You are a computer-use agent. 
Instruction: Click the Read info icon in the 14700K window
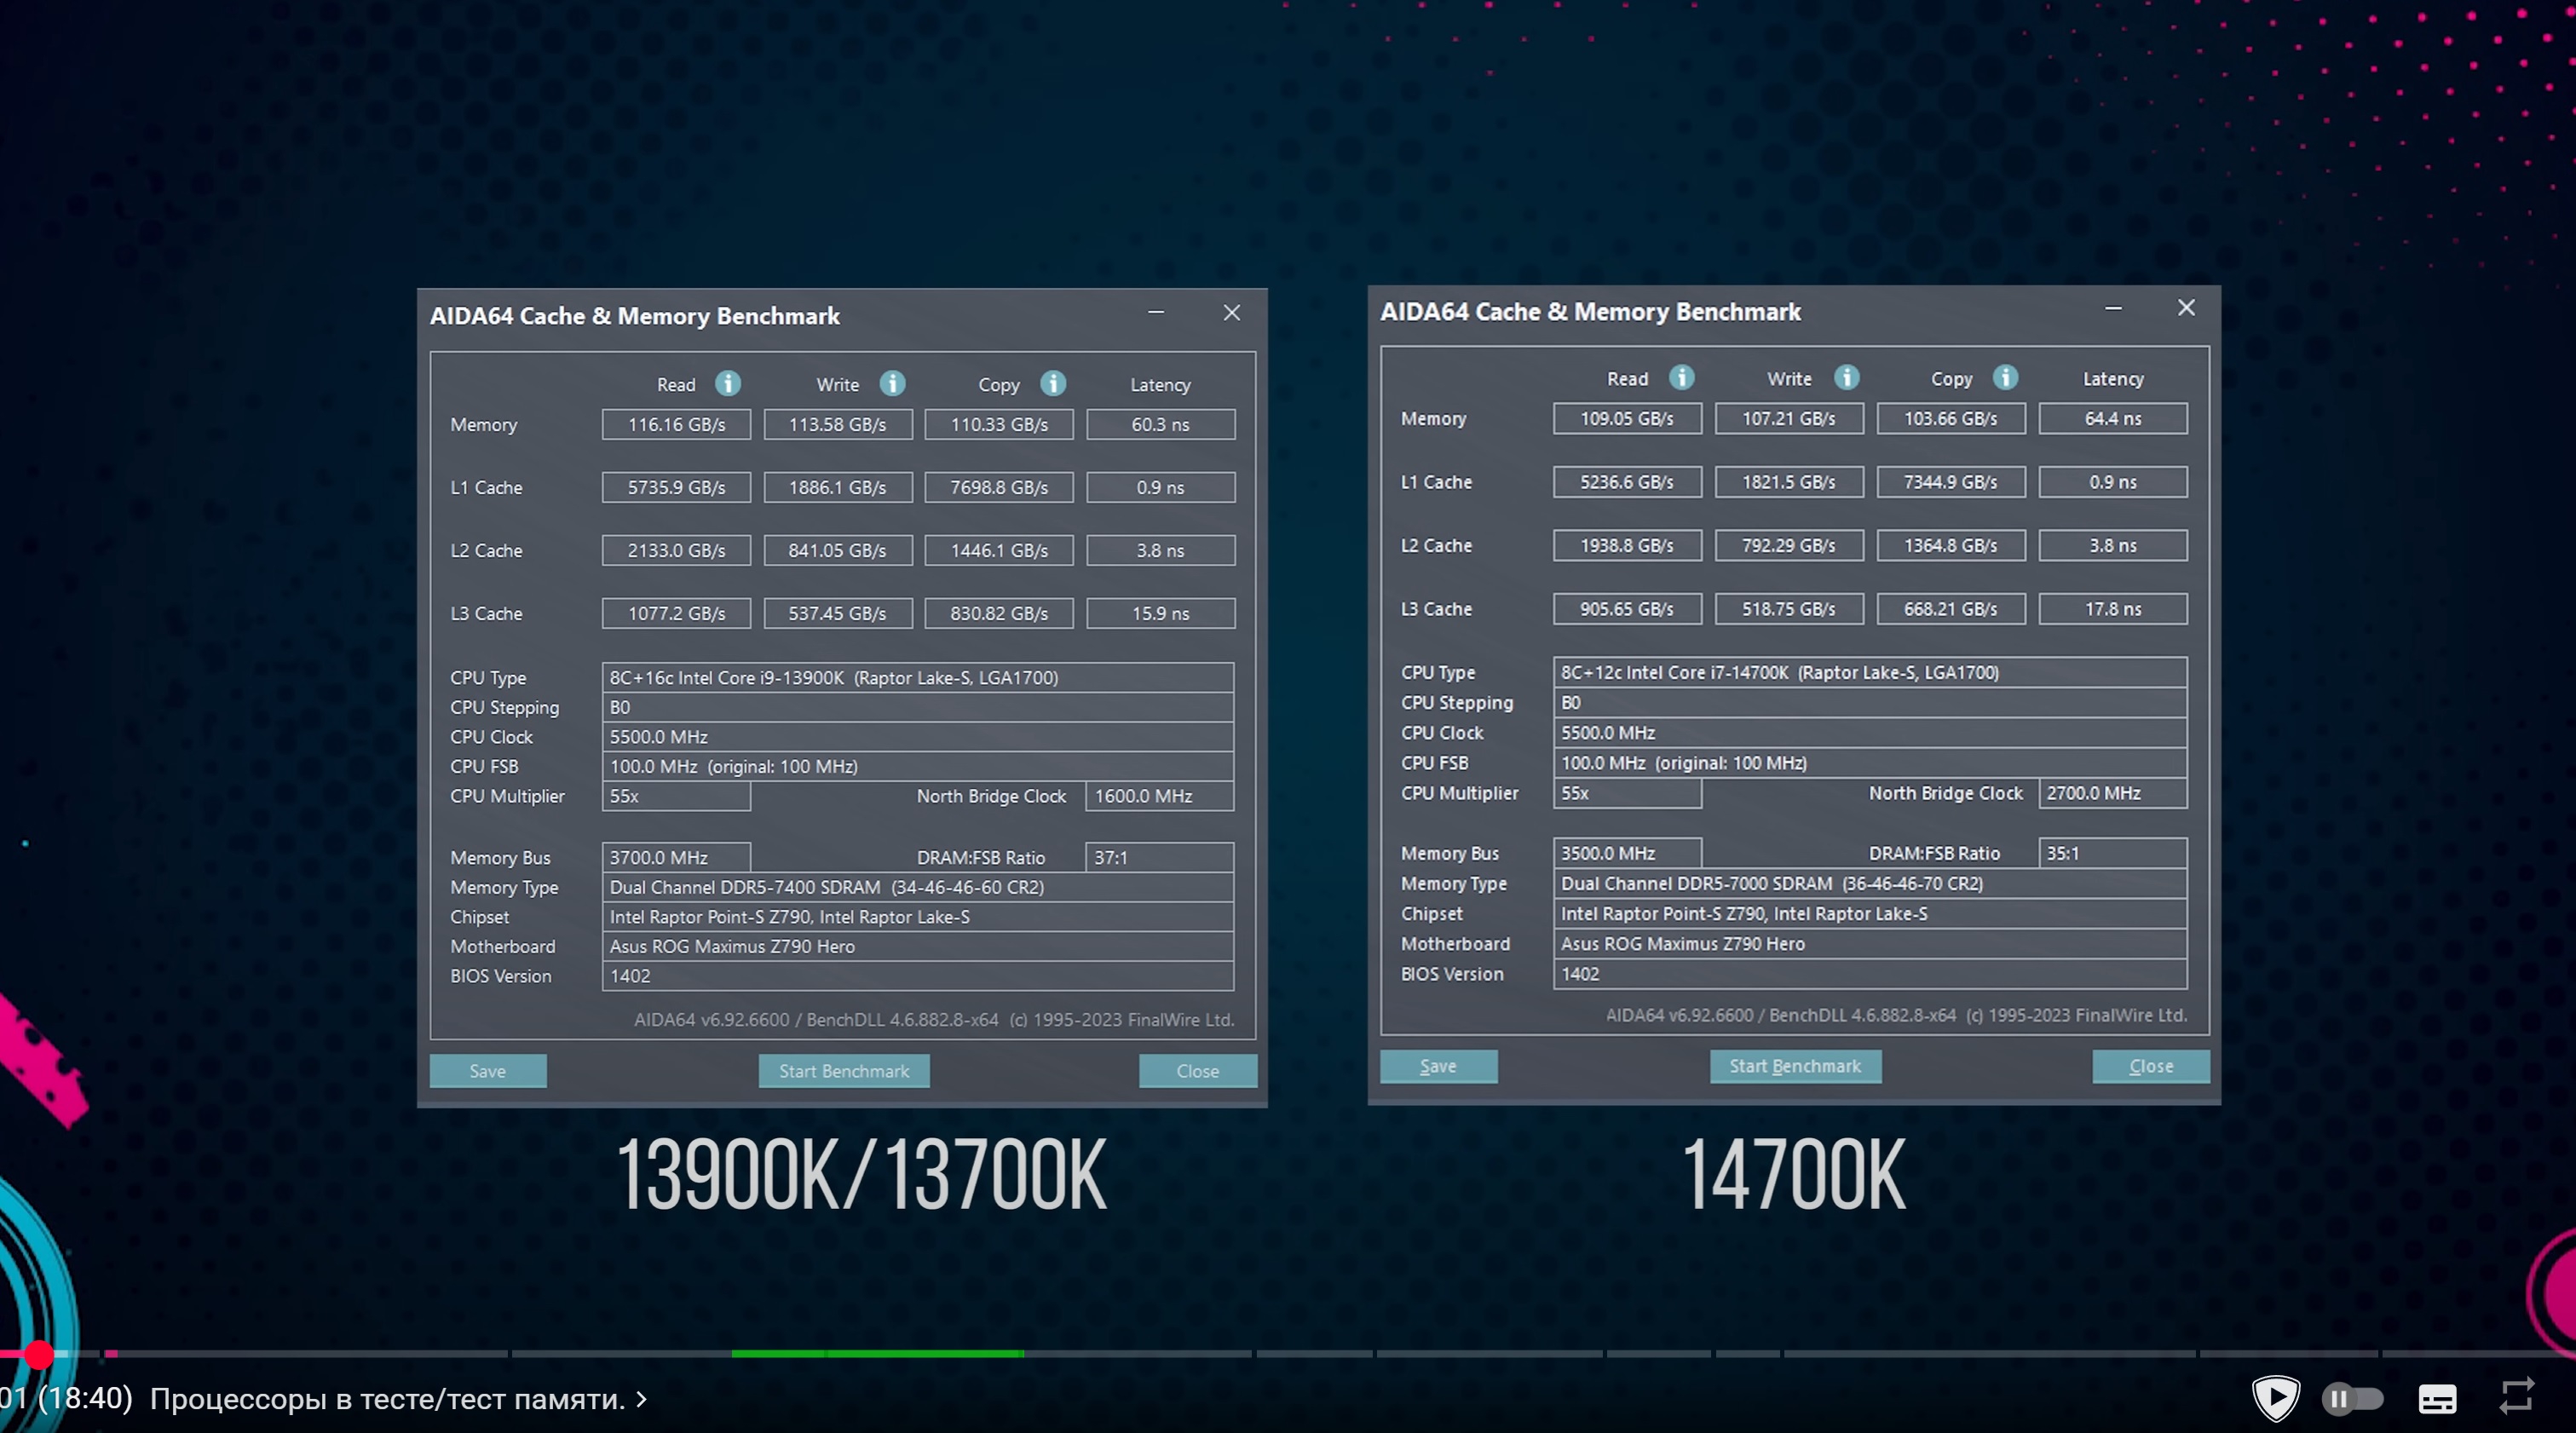pos(1682,377)
